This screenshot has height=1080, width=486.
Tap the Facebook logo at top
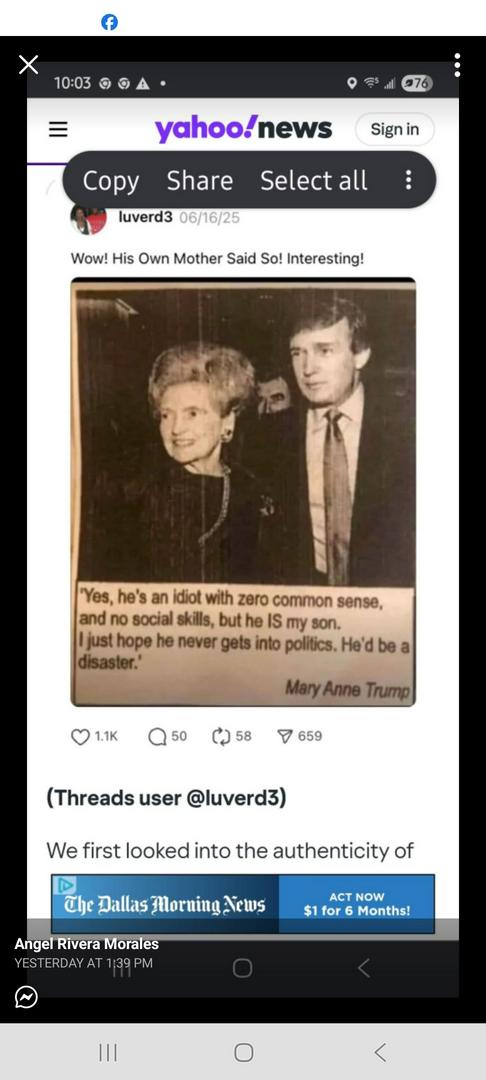(x=109, y=22)
